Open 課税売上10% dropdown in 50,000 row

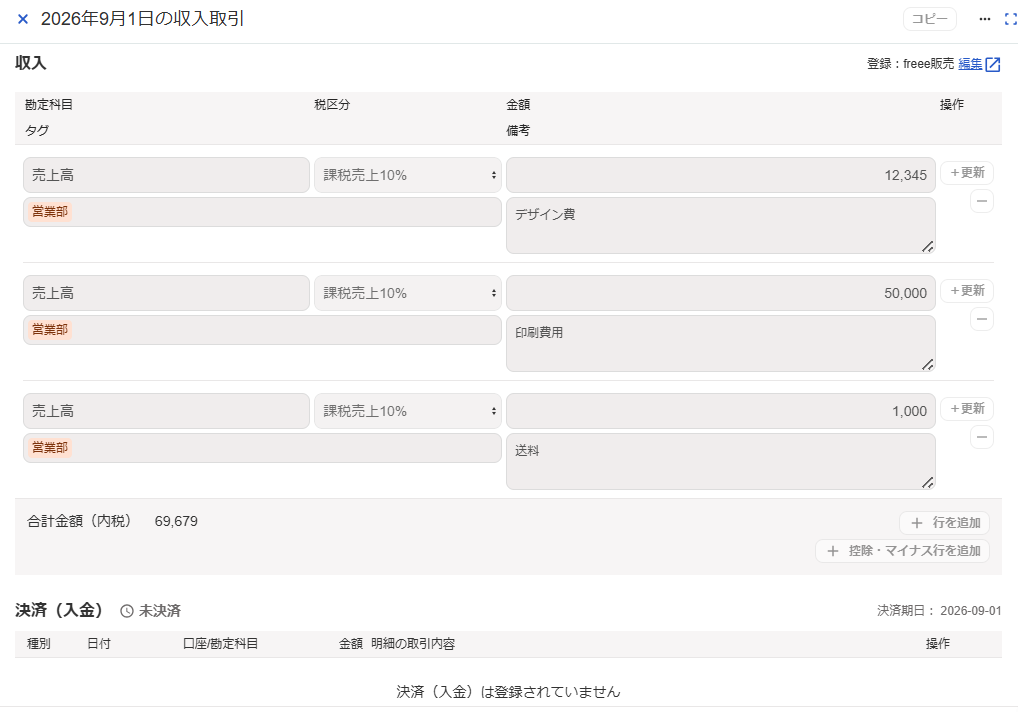point(408,293)
